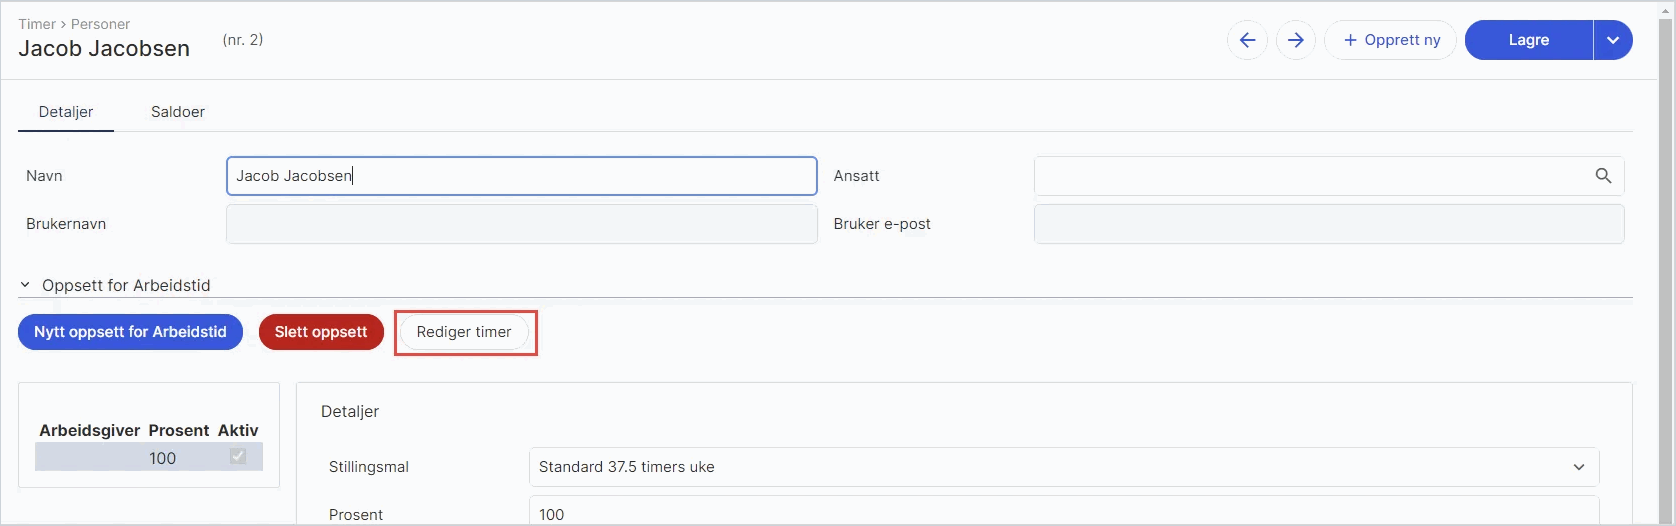Click the red Slett oppsett button

[x=321, y=332]
